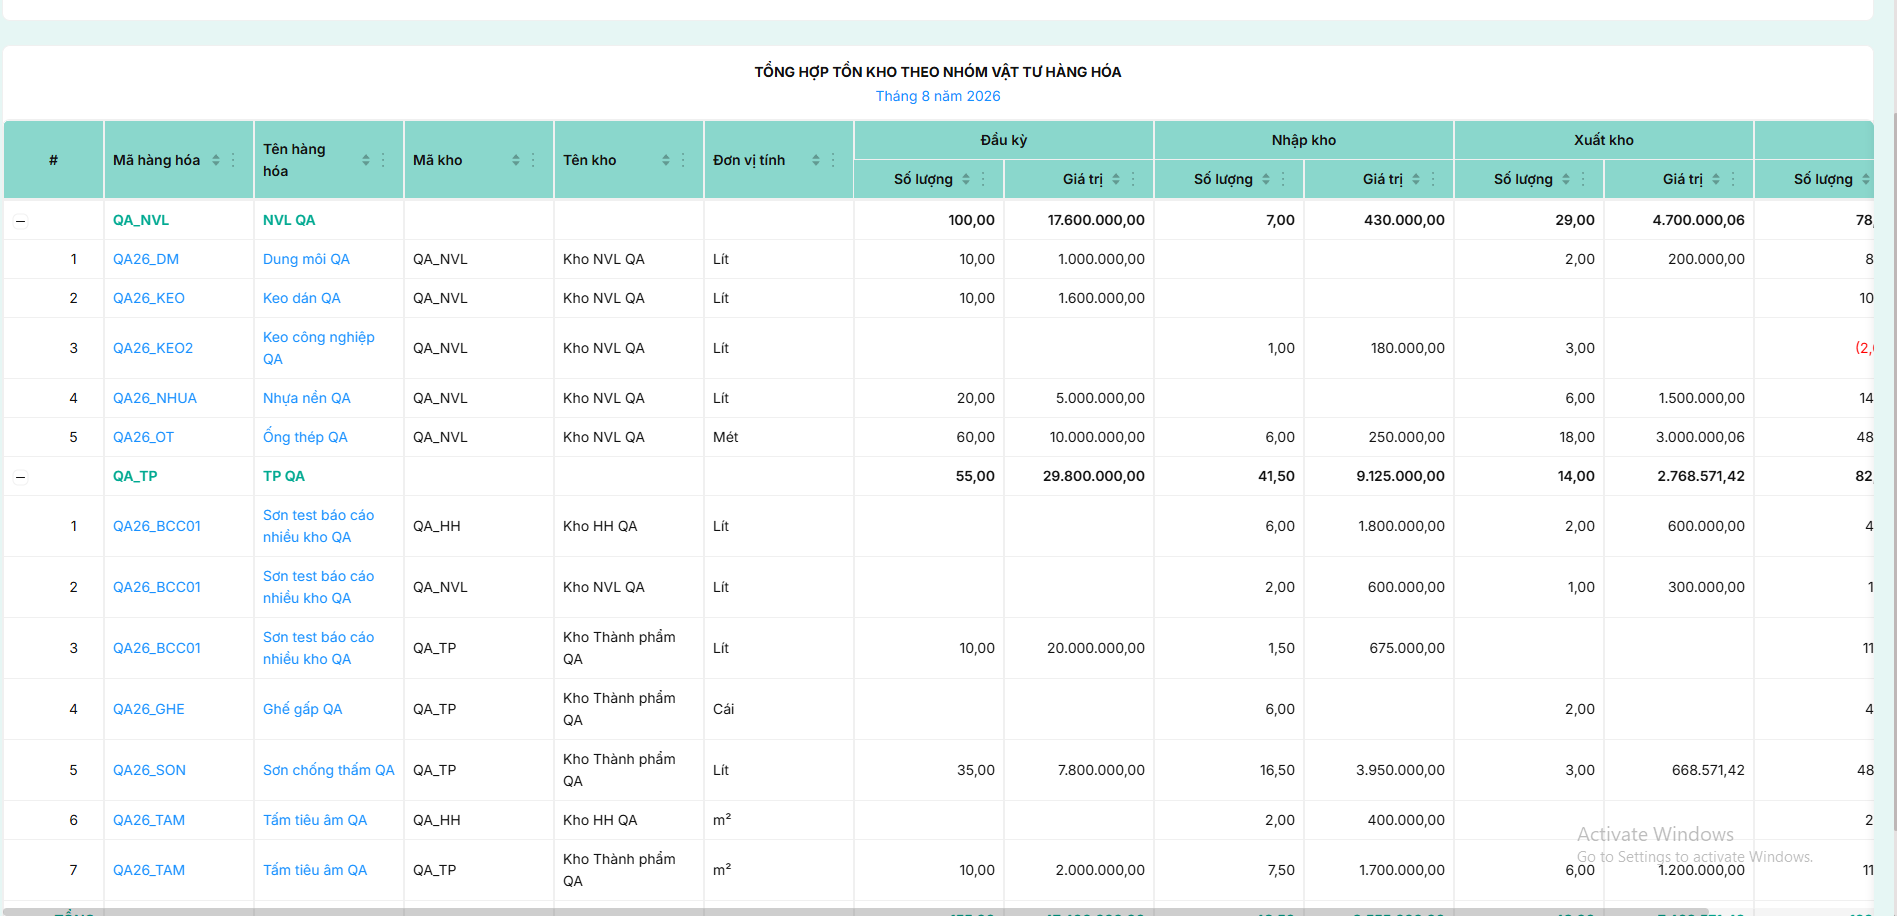This screenshot has width=1897, height=916.
Task: Open Xuất kho Giá trị column menu
Action: (1733, 179)
